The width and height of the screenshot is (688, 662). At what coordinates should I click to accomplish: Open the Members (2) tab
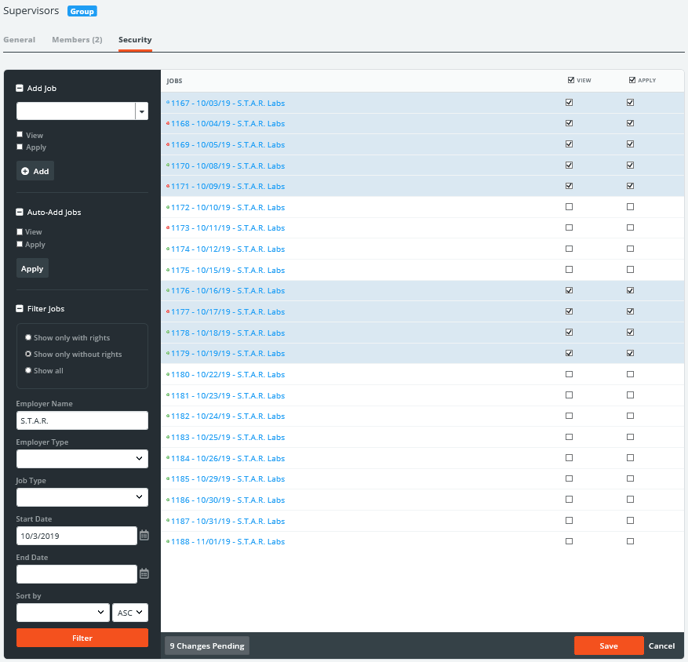(77, 40)
